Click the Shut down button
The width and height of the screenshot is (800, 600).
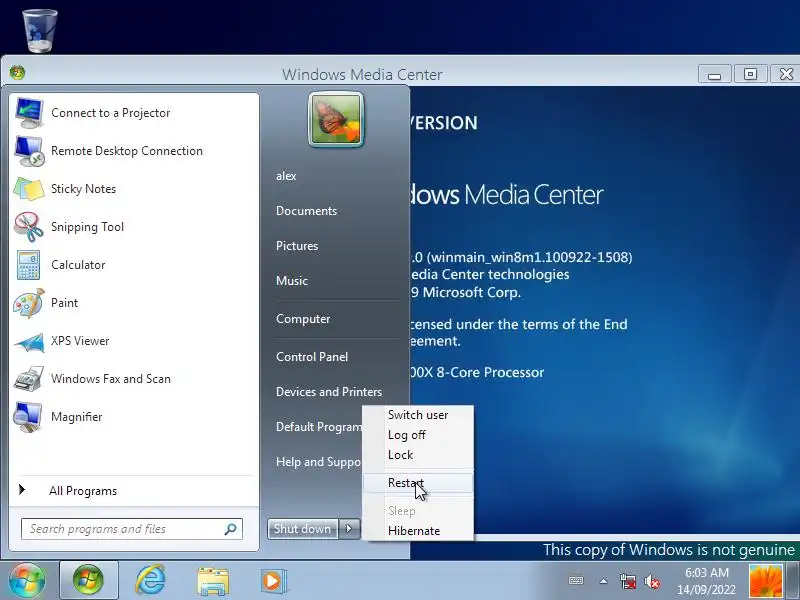tap(303, 529)
